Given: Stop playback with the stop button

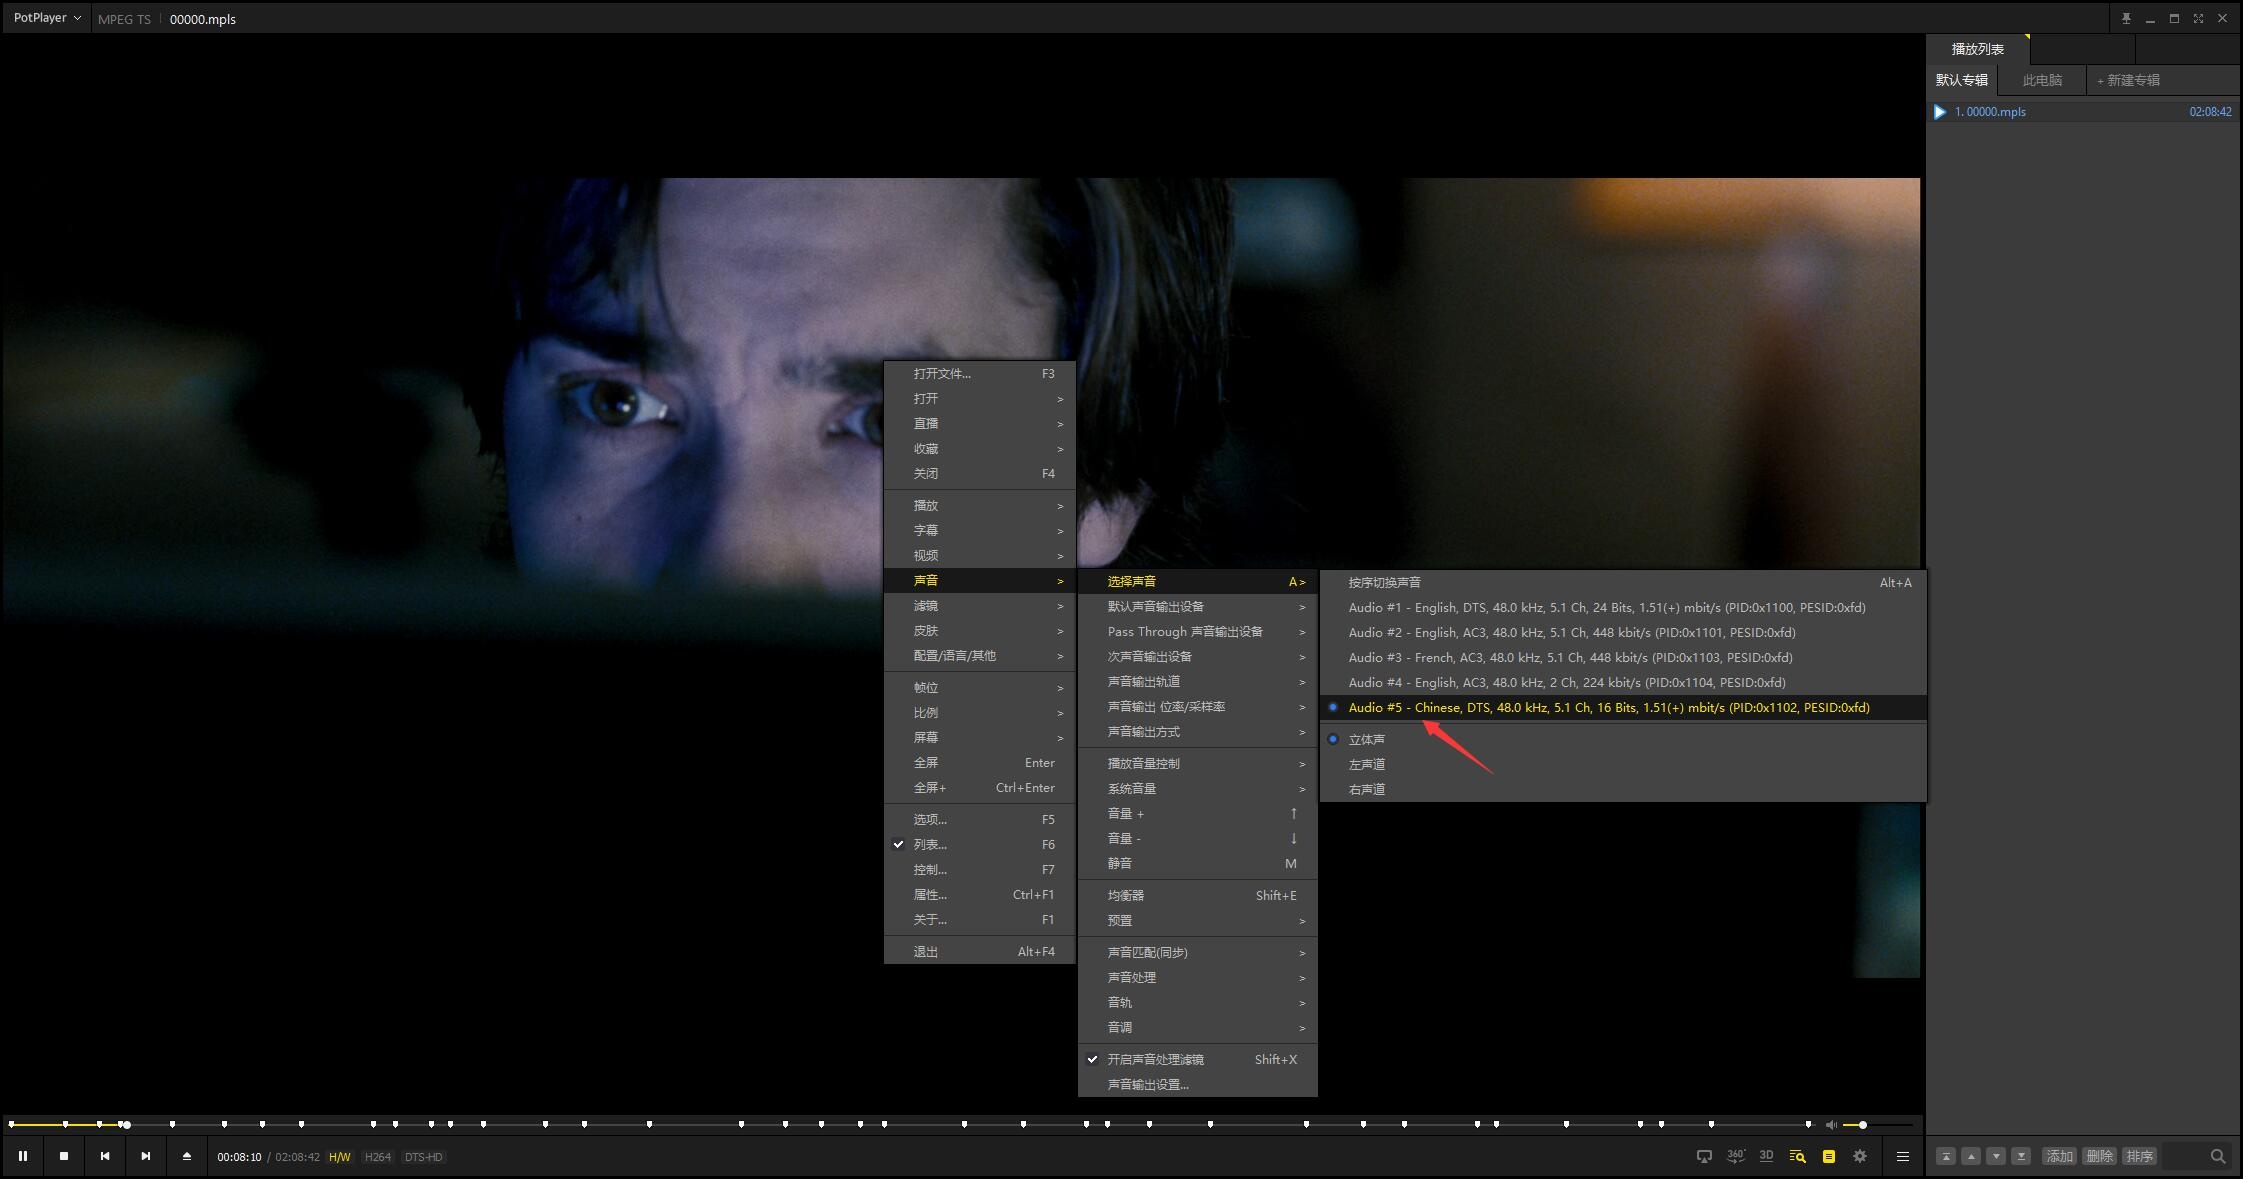Looking at the screenshot, I should [x=64, y=1156].
